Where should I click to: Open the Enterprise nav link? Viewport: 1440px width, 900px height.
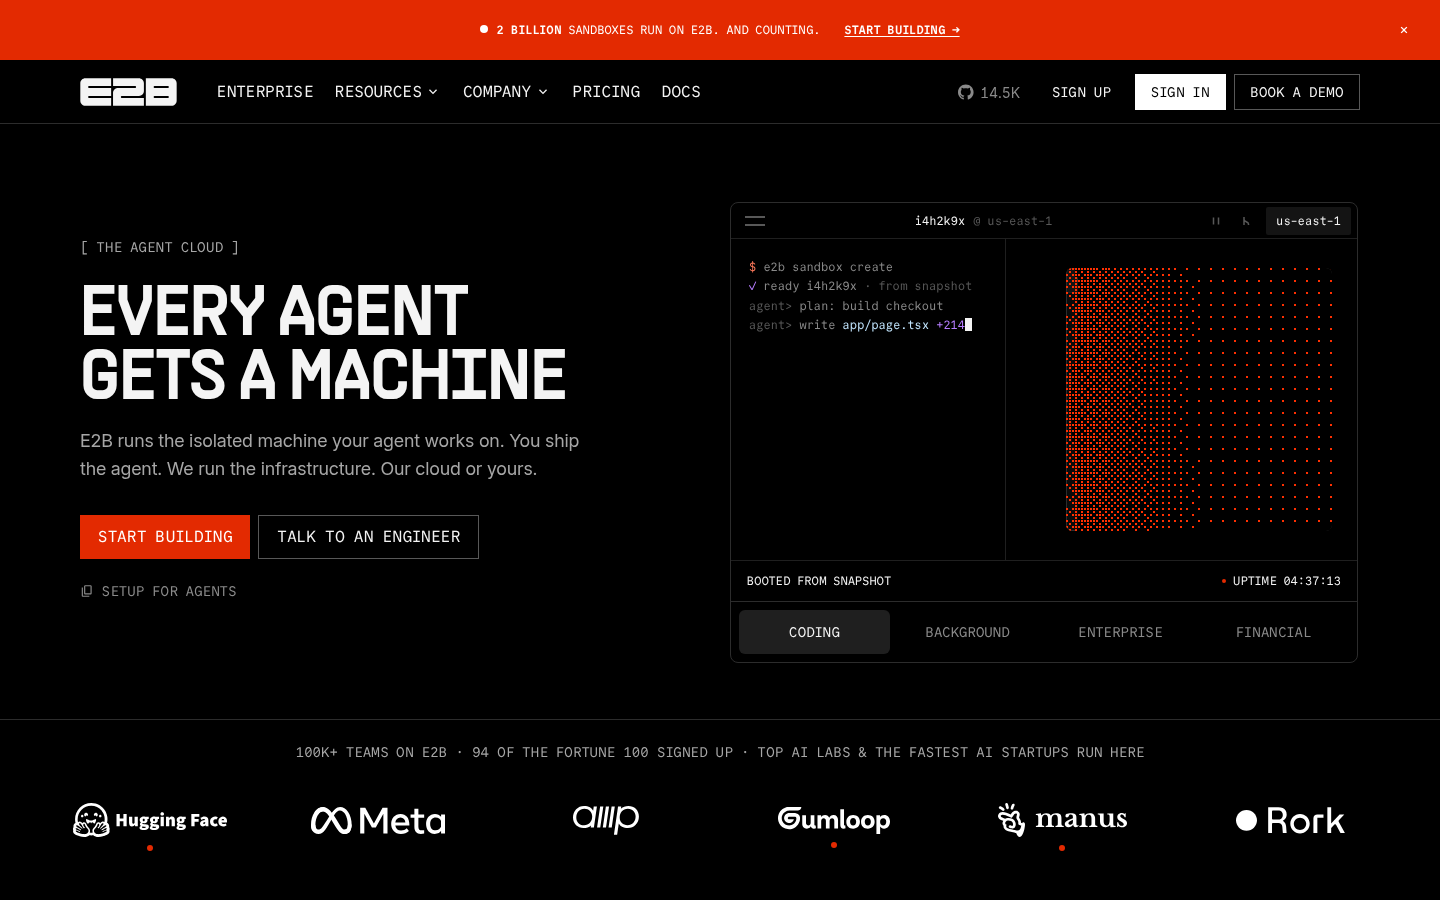[x=265, y=92]
